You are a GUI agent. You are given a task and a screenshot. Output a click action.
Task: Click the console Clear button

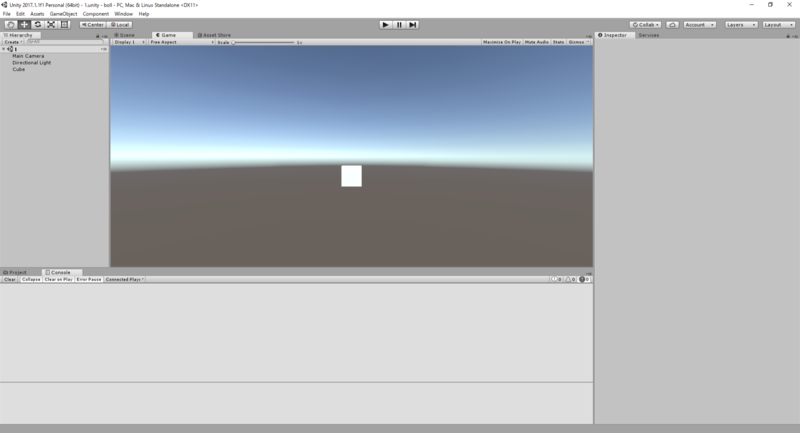(x=10, y=279)
